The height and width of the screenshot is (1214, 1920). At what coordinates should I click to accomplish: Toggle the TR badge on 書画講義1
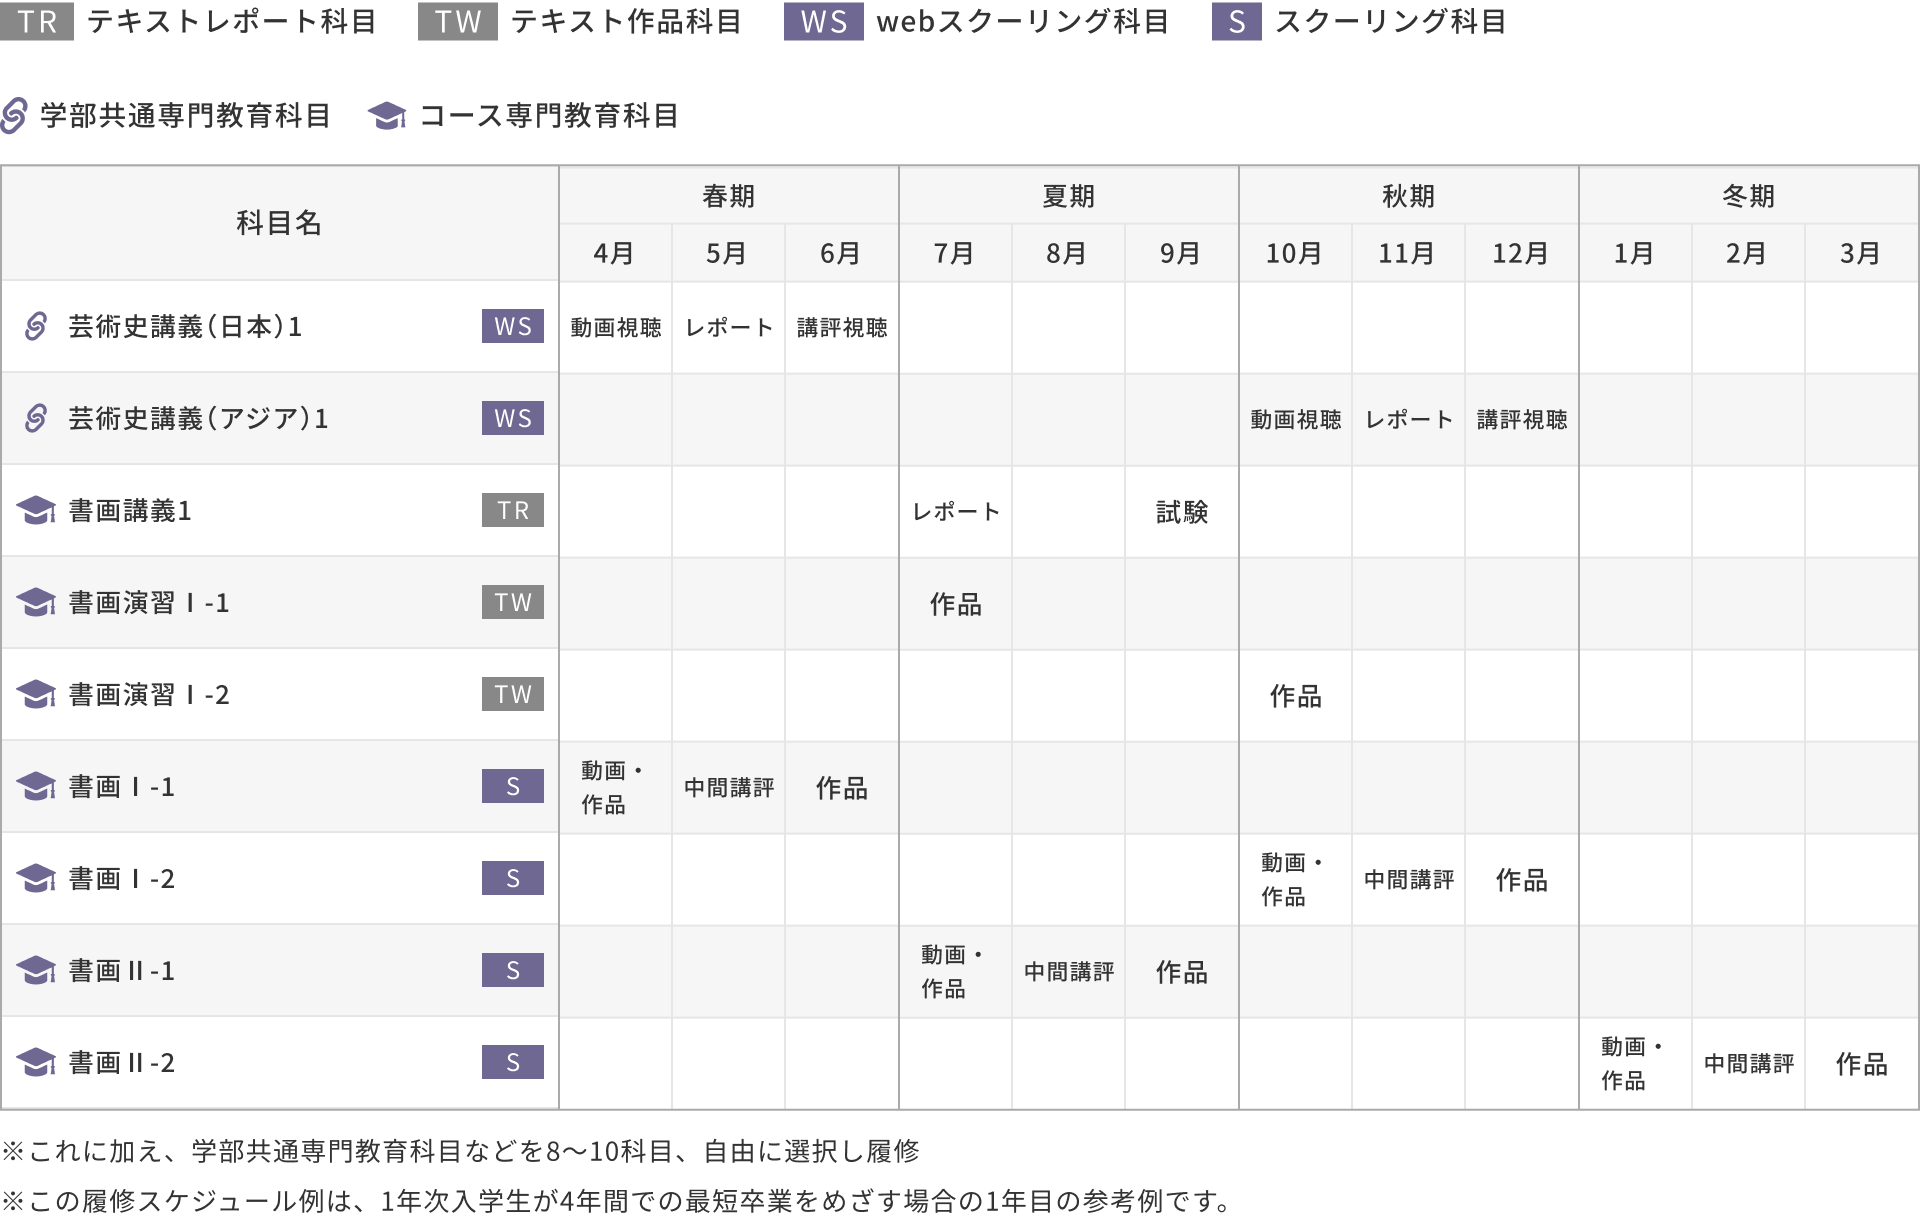tap(512, 511)
